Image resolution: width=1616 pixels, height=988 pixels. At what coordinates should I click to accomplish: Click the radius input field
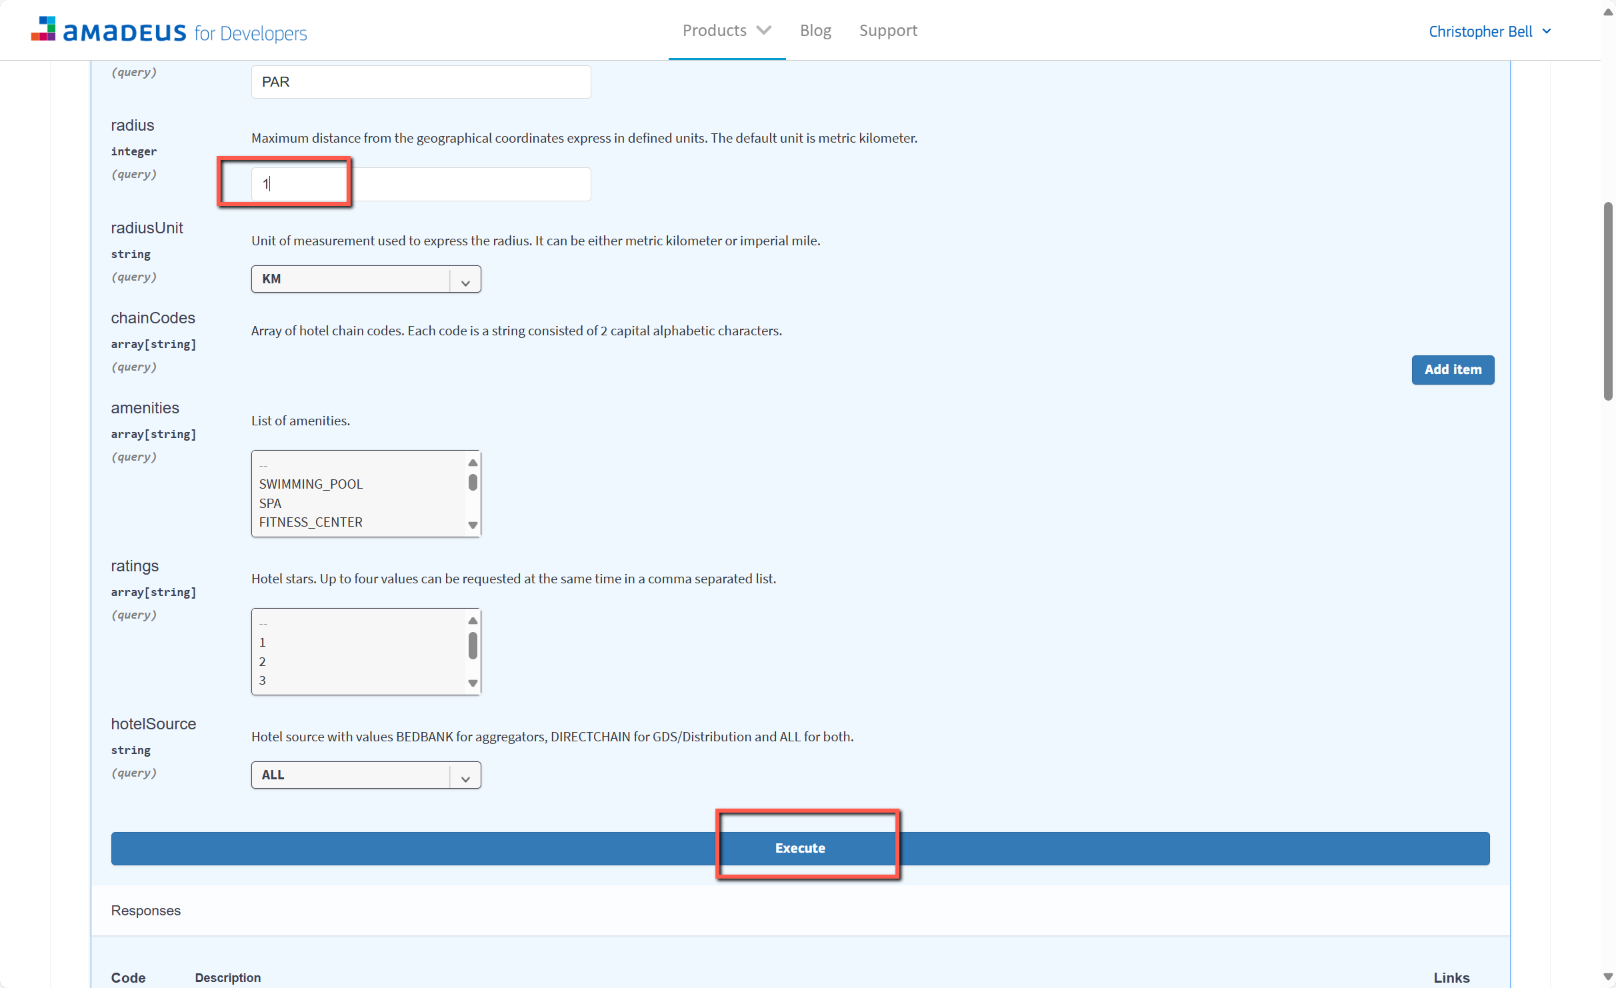tap(420, 184)
